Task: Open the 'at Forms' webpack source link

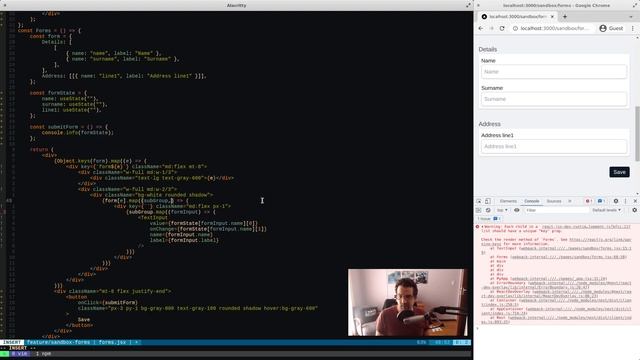Action: pyautogui.click(x=568, y=257)
